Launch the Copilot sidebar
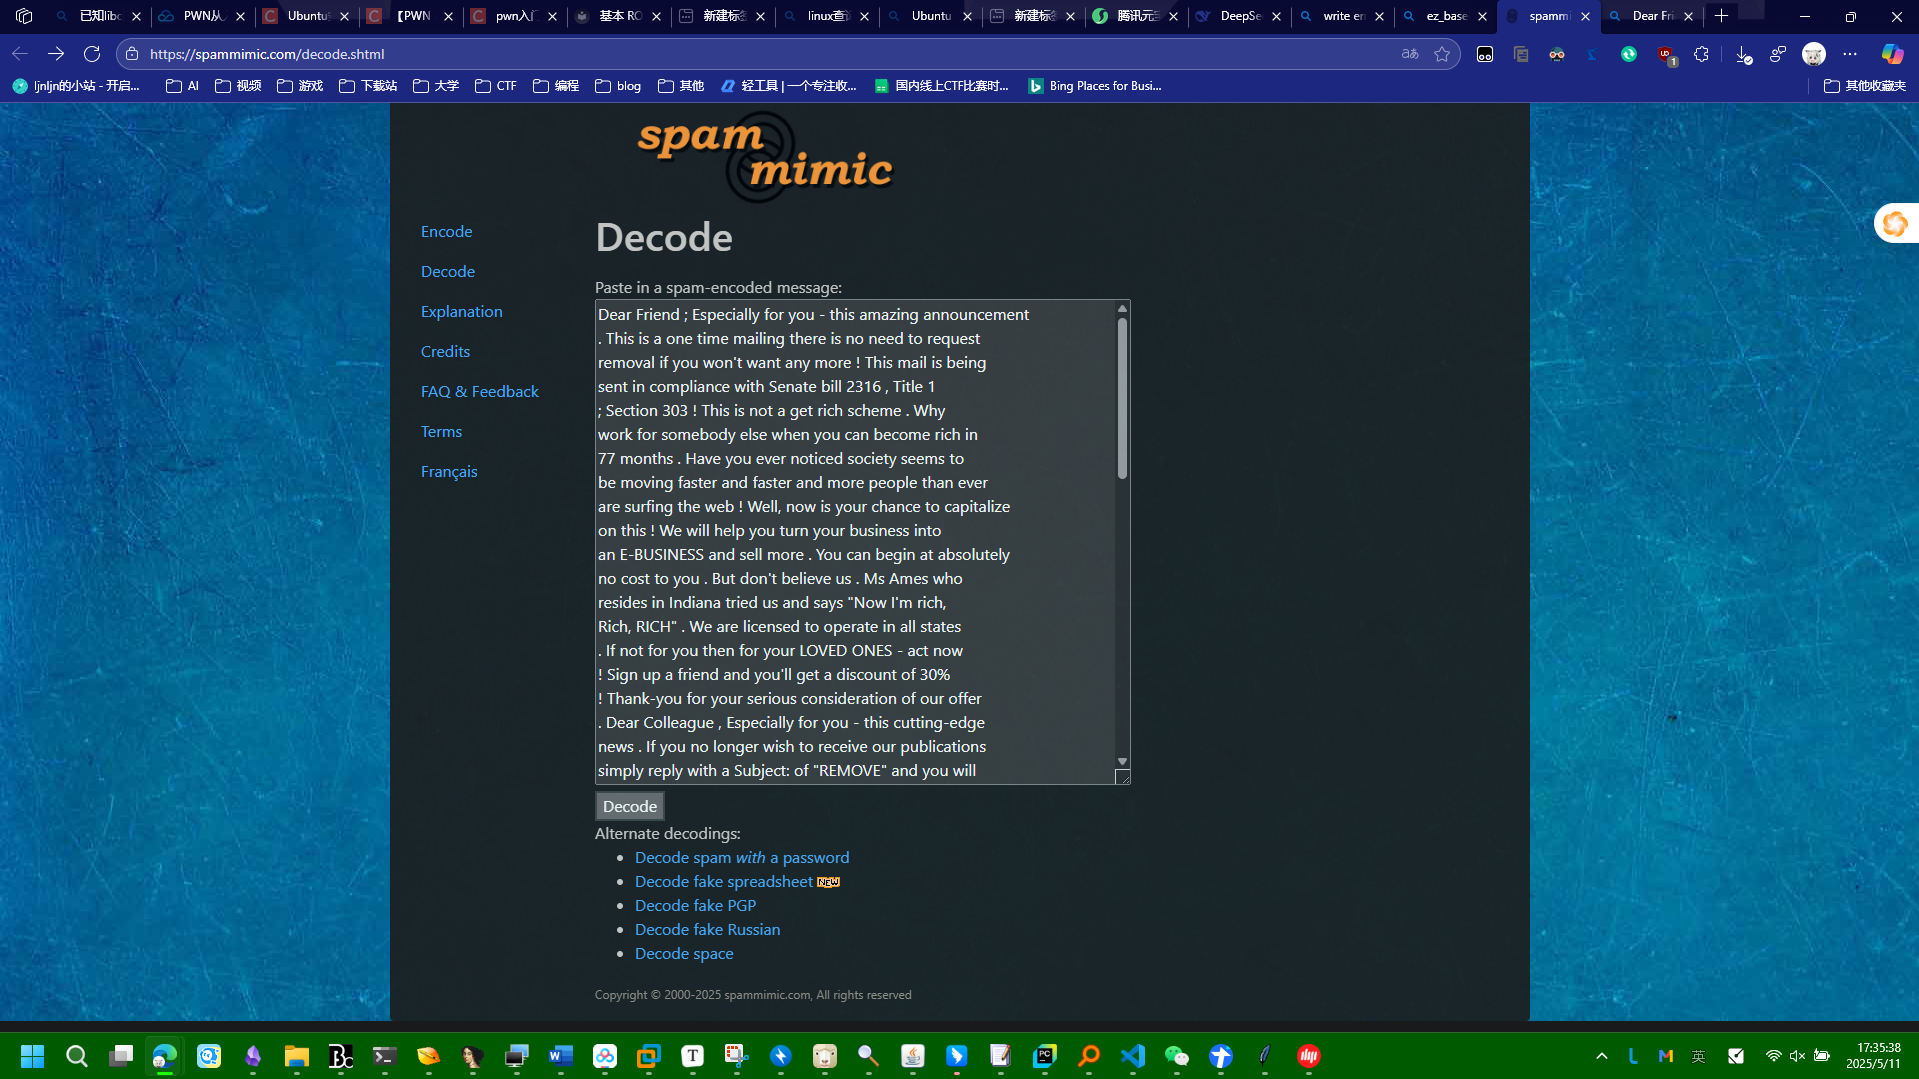 coord(1892,54)
